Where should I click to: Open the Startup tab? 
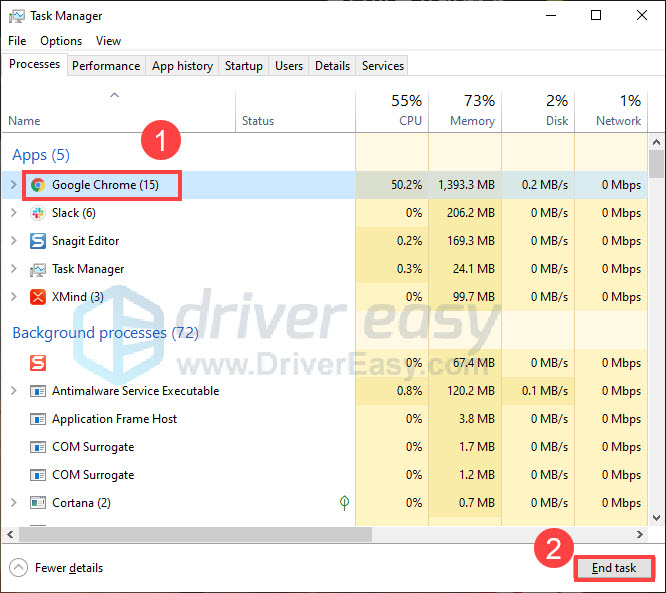(244, 66)
